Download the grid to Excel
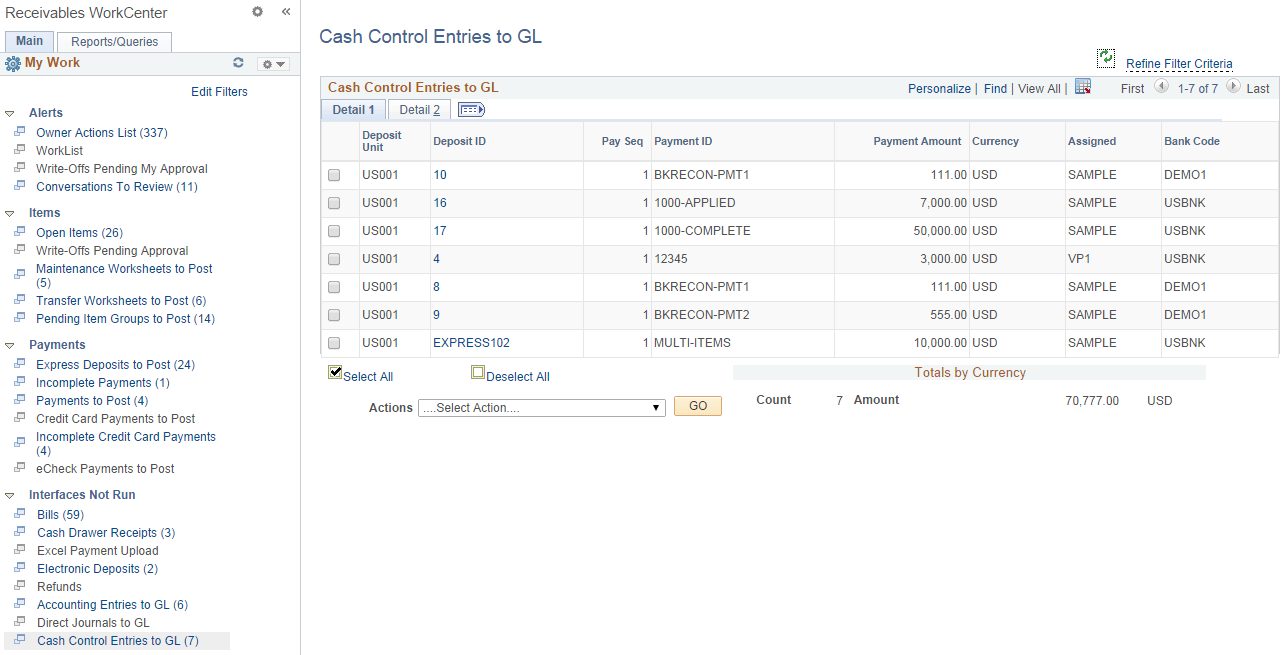The width and height of the screenshot is (1284, 655). 1083,87
